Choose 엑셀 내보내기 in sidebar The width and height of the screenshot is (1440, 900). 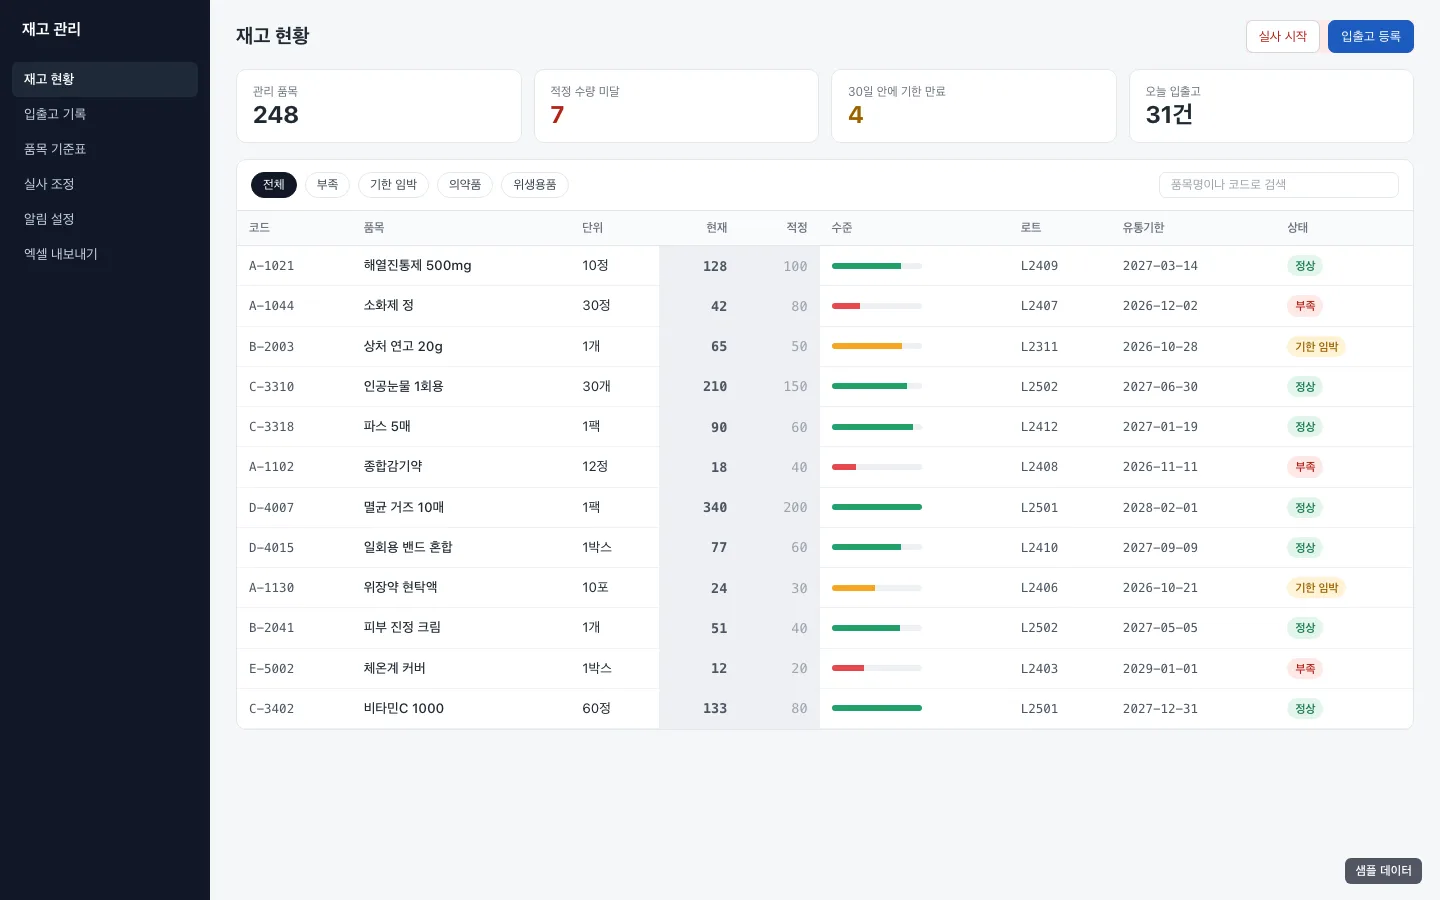click(104, 254)
